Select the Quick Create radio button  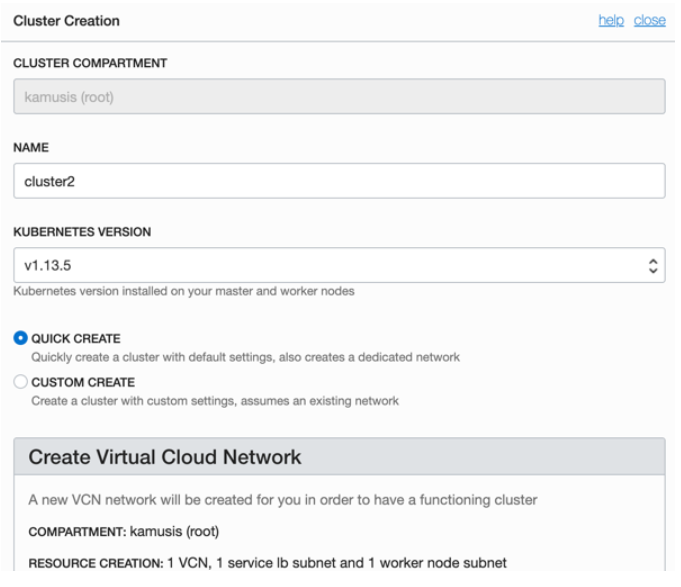[21, 339]
